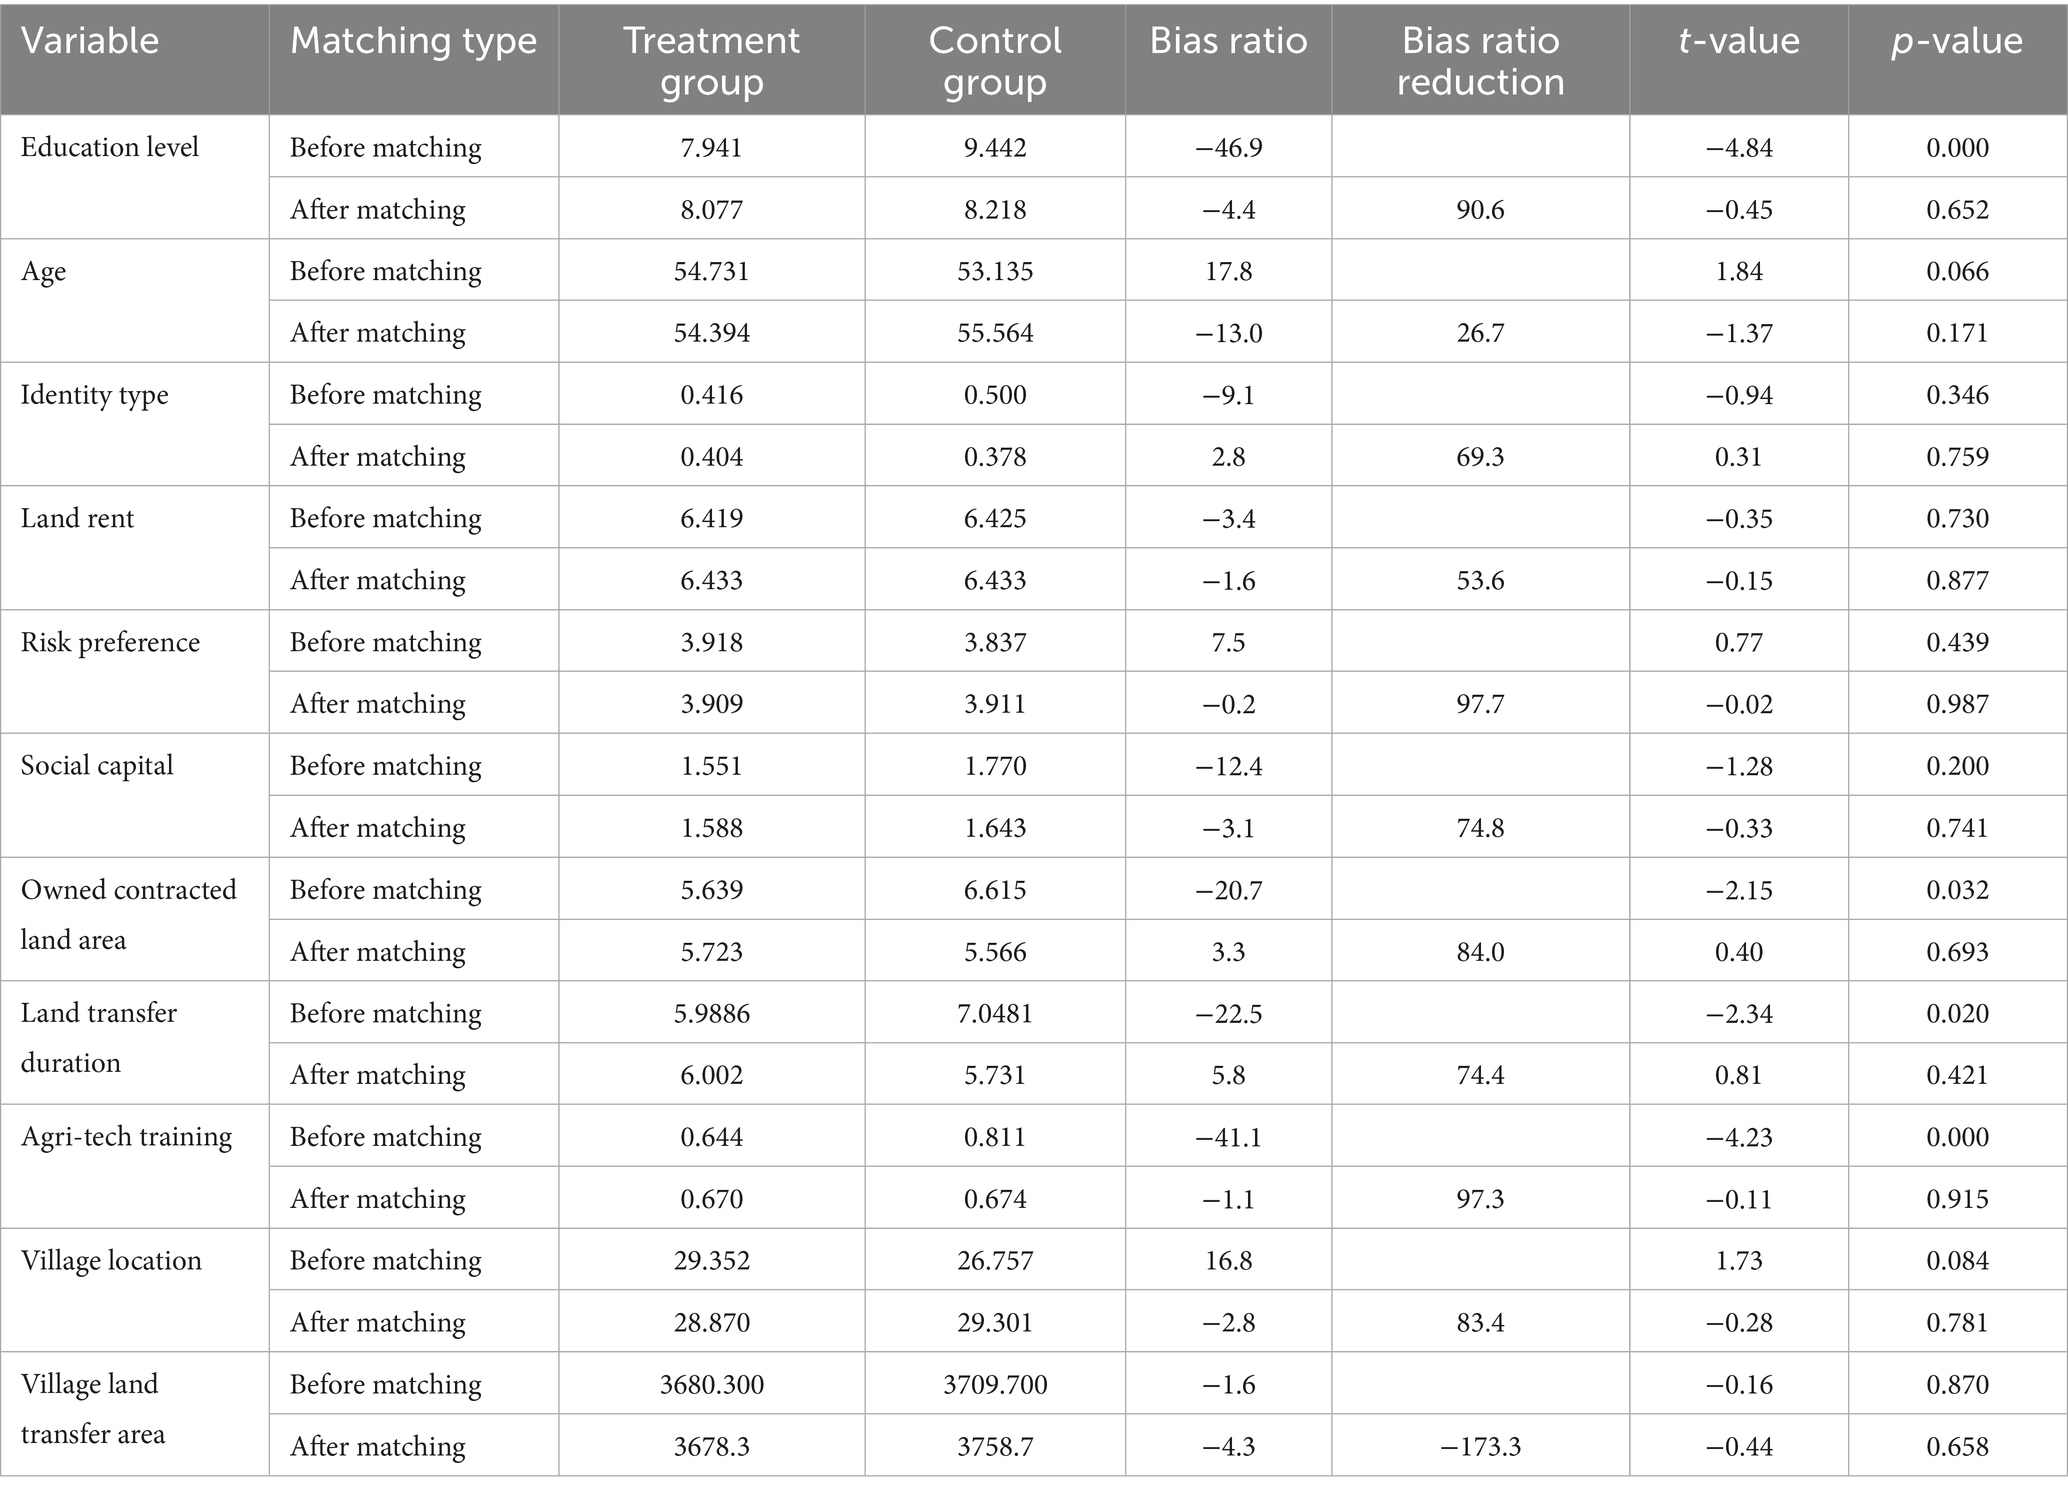Select the Risk preference row label
The height and width of the screenshot is (1494, 2068).
pyautogui.click(x=110, y=642)
